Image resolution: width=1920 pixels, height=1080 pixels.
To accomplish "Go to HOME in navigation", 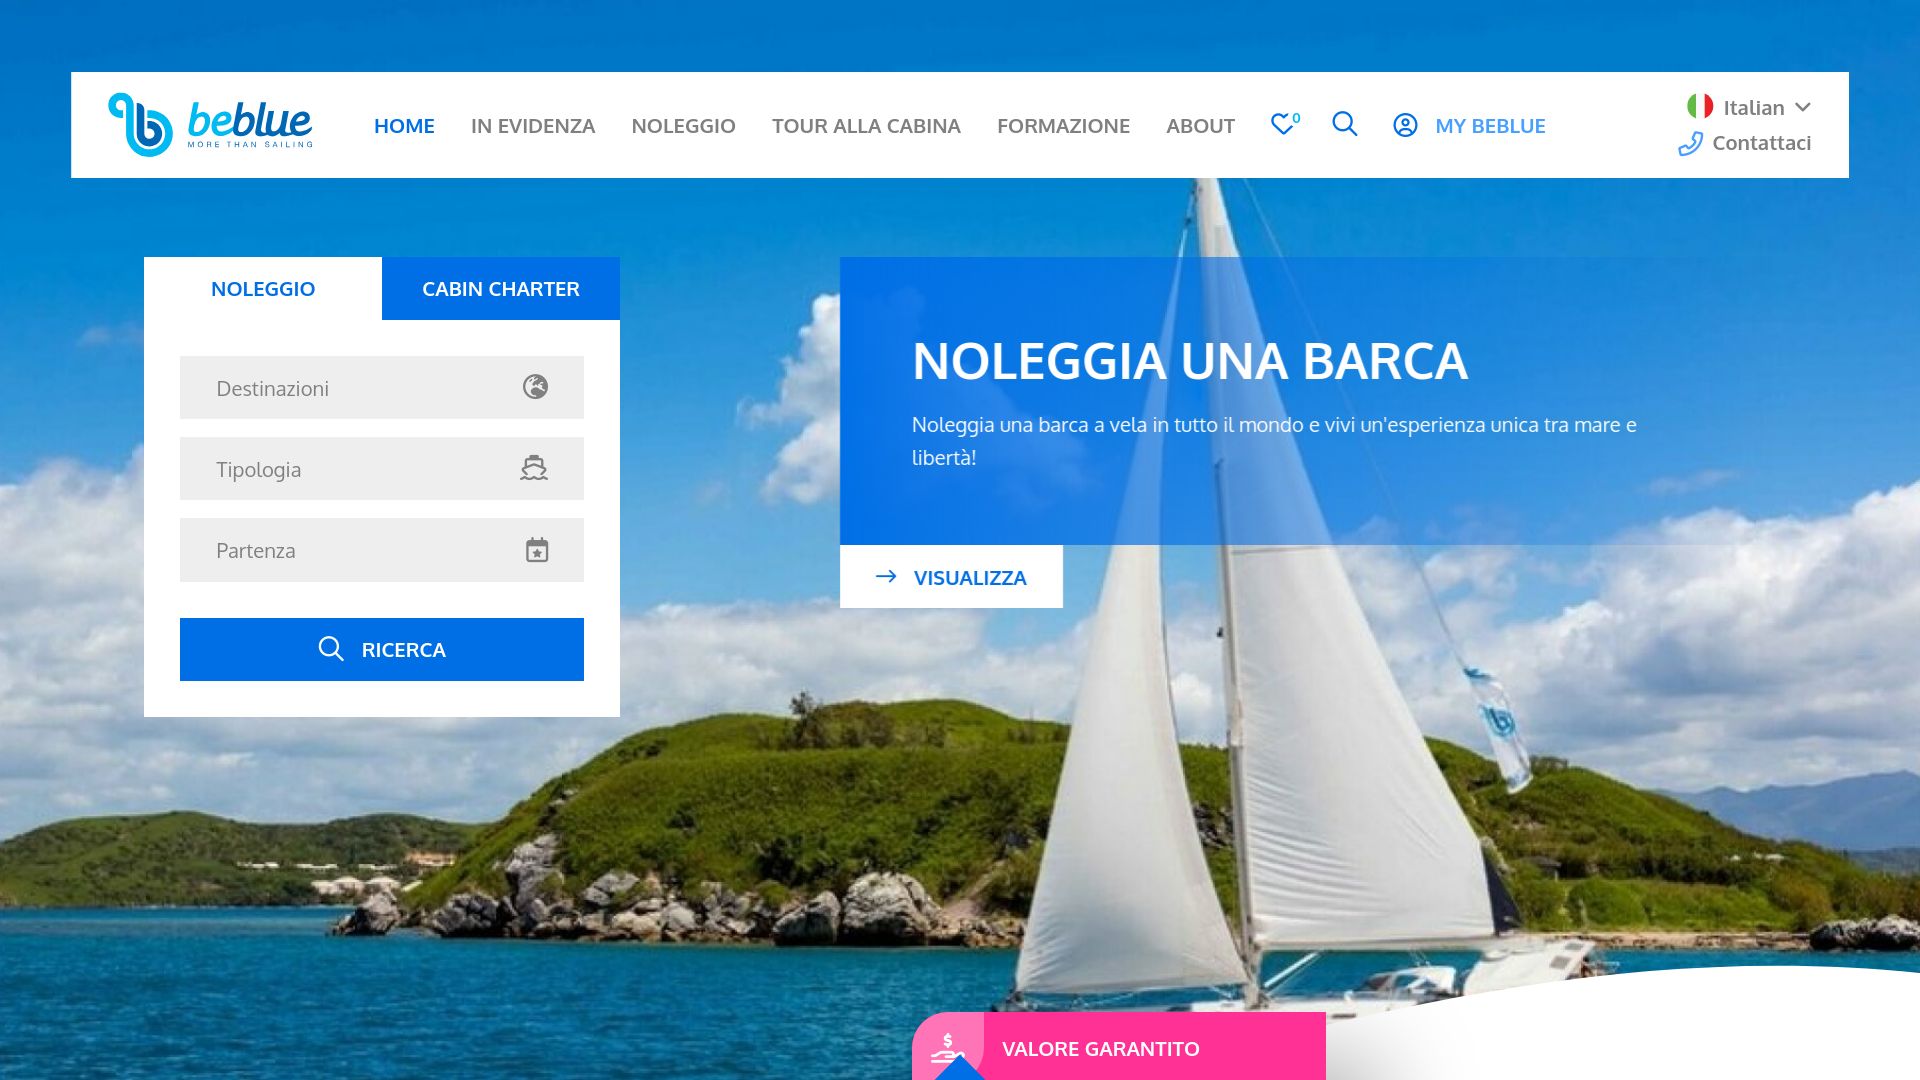I will (x=404, y=126).
